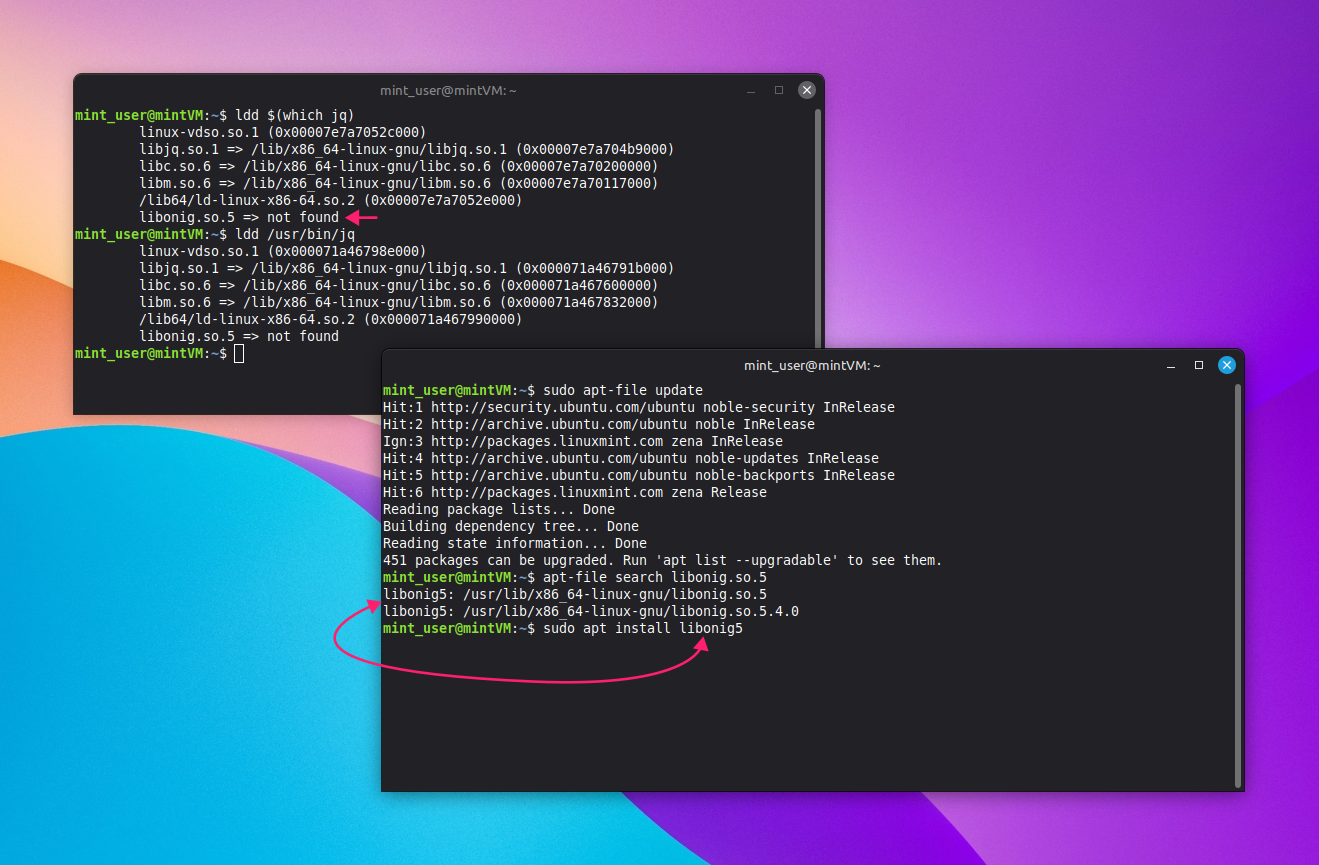The width and height of the screenshot is (1319, 865).
Task: Click Hit:5 noble-backports InRelease line
Action: point(639,475)
